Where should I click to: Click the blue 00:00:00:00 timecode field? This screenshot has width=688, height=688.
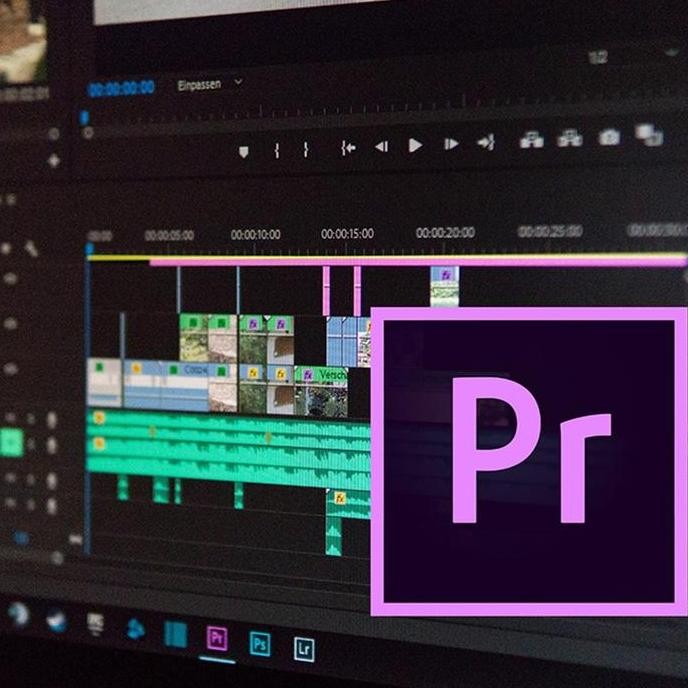click(x=121, y=88)
